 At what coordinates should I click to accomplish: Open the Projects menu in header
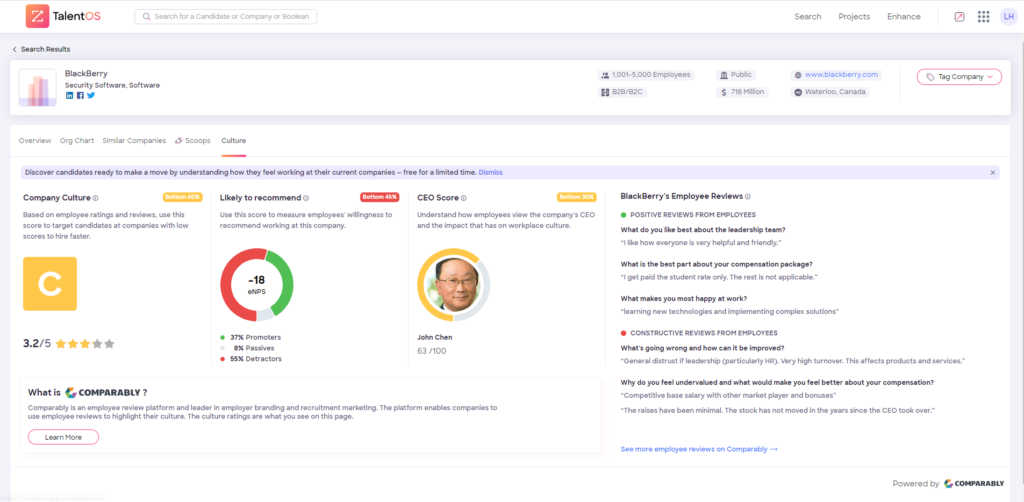(854, 16)
